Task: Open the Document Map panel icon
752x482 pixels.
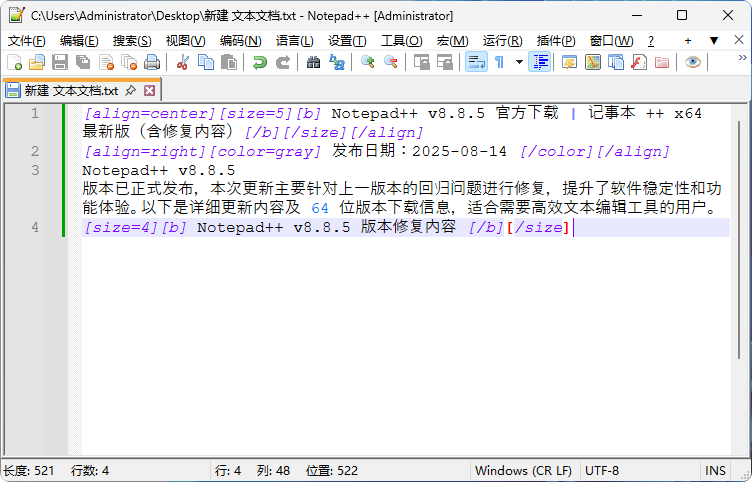Action: coord(593,62)
